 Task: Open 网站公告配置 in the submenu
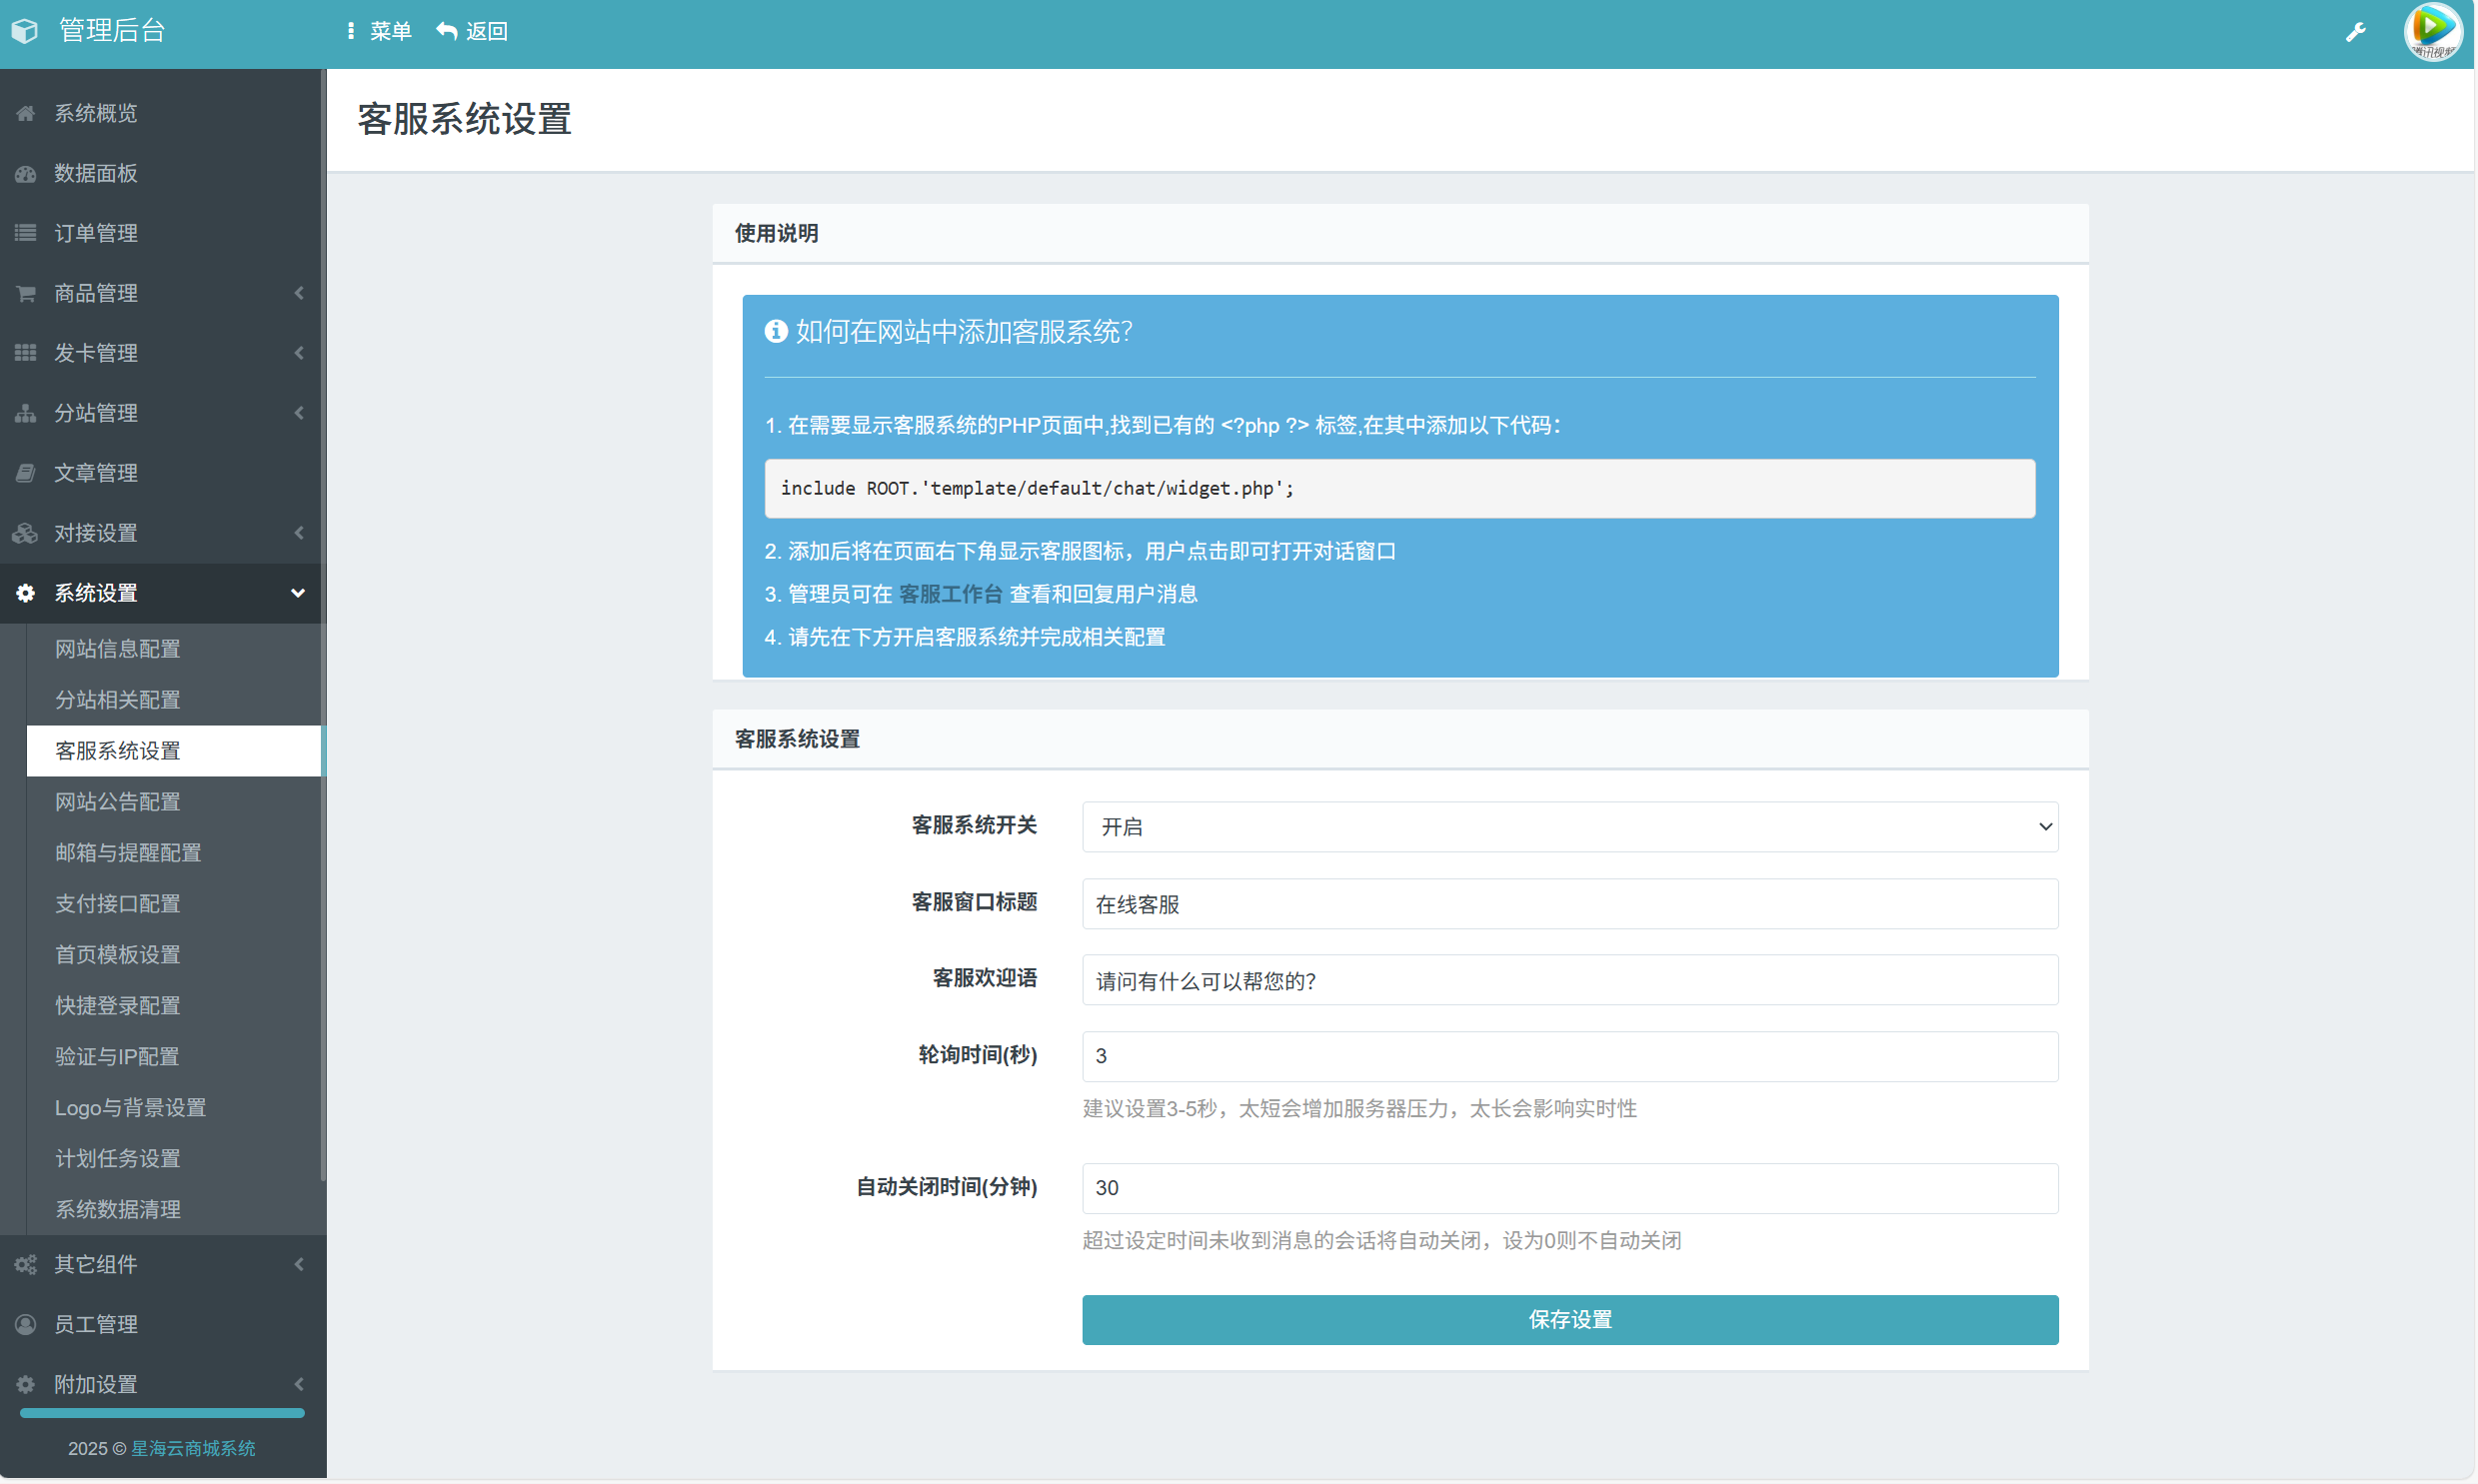click(x=118, y=801)
